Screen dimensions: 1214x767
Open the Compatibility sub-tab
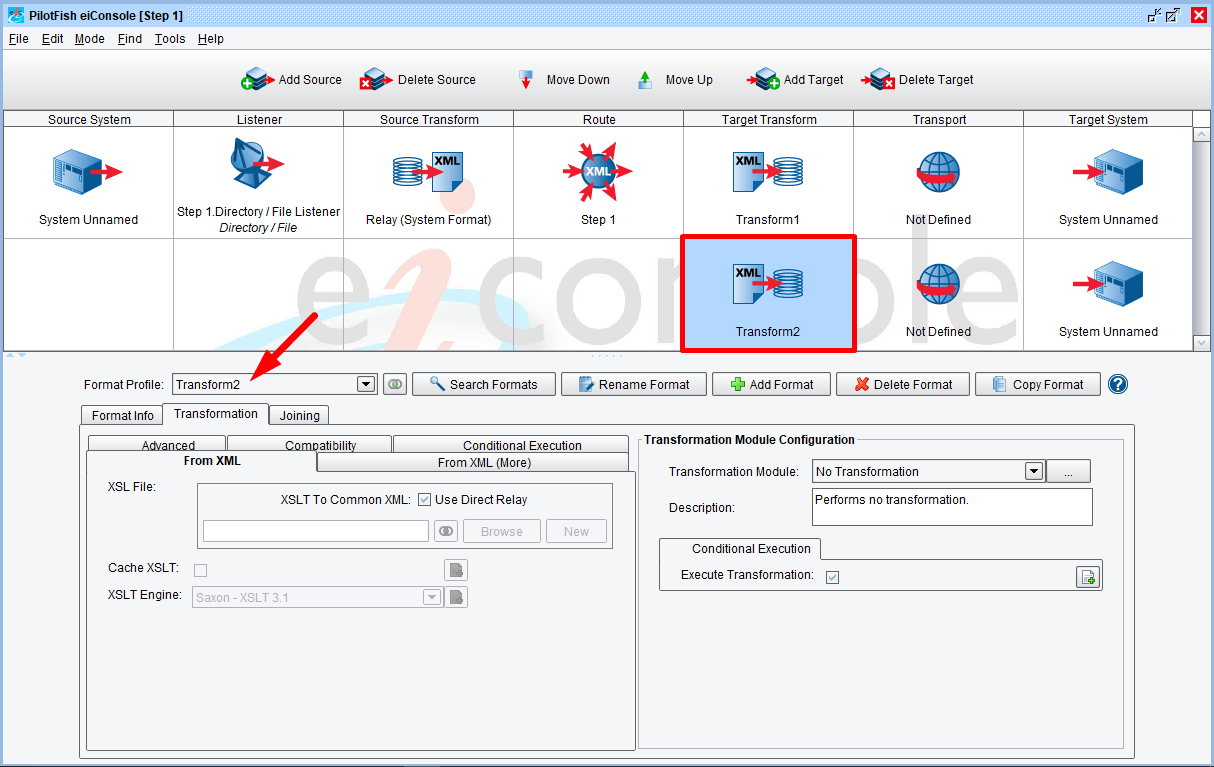tap(309, 444)
